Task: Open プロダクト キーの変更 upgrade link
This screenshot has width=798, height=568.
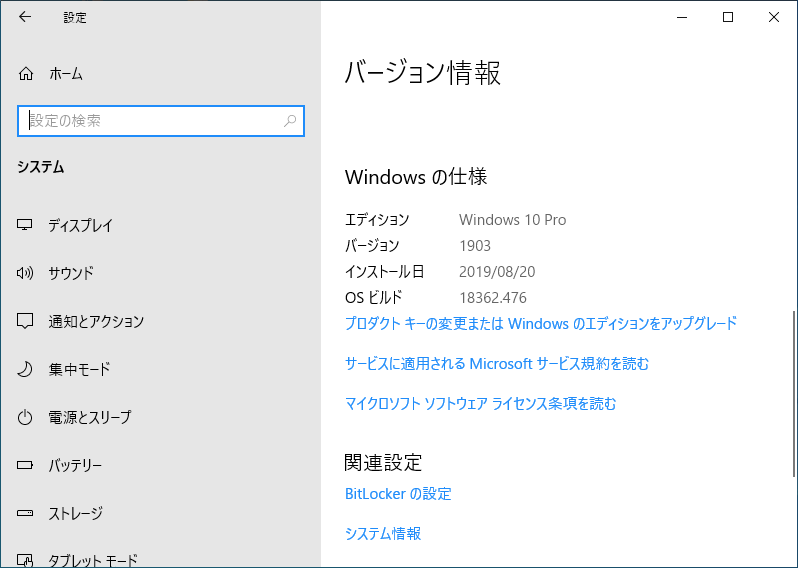Action: [541, 323]
